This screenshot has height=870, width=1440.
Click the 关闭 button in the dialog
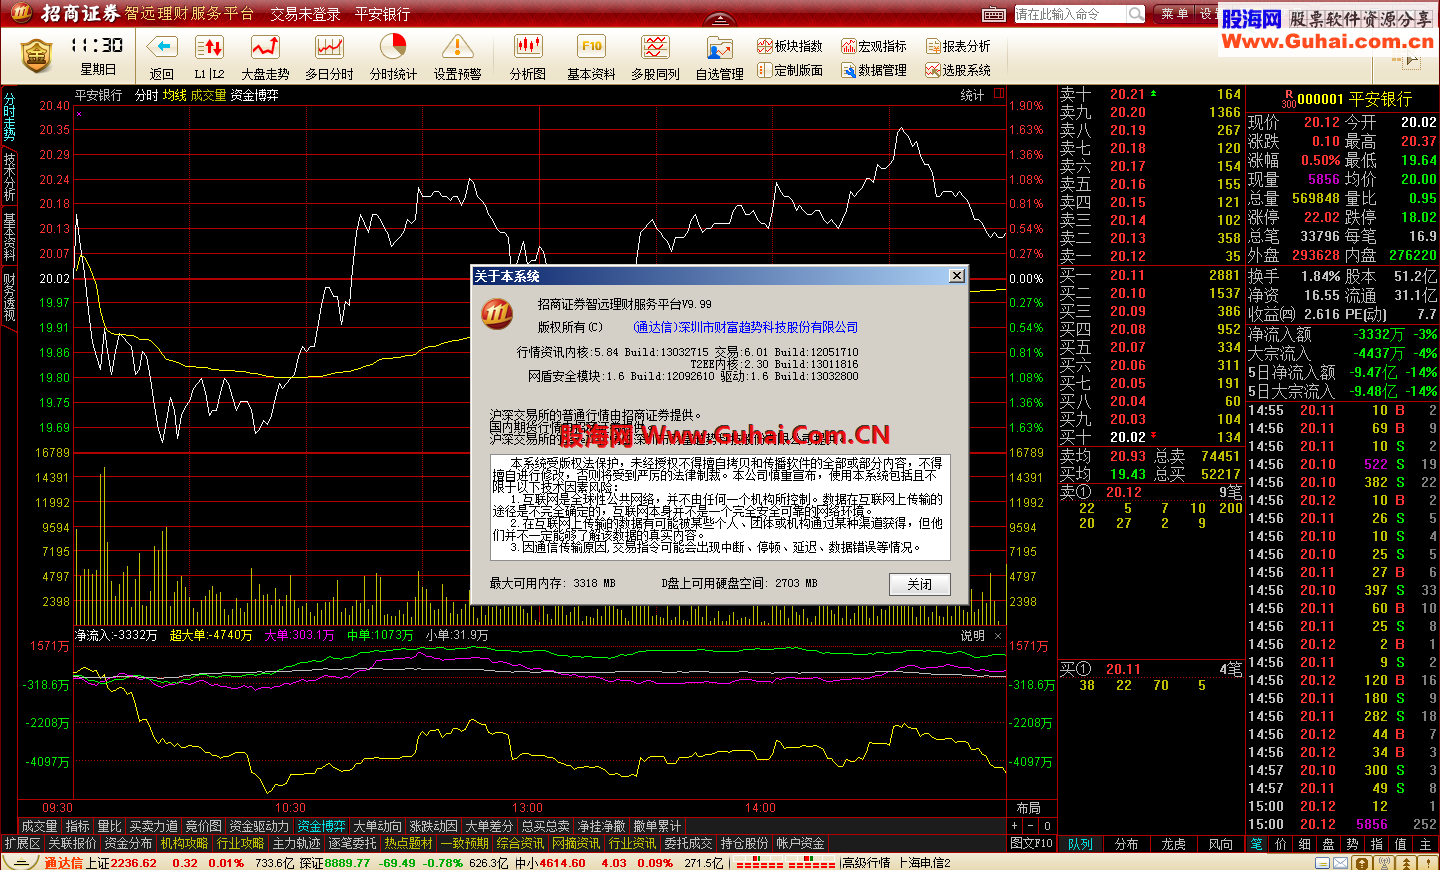[920, 584]
